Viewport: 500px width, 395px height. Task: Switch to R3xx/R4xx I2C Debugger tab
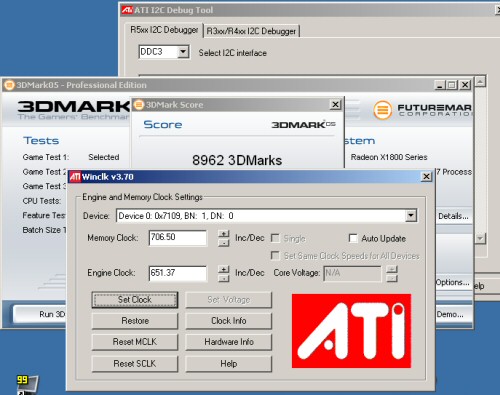click(251, 31)
